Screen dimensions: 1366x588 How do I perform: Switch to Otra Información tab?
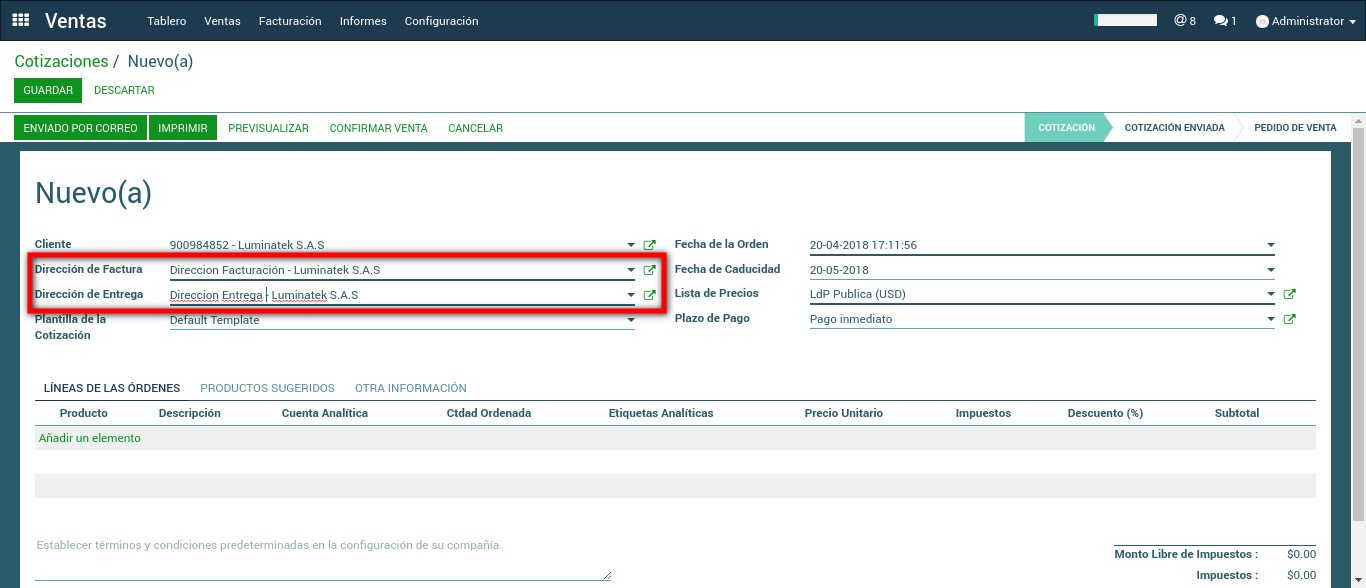tap(410, 388)
